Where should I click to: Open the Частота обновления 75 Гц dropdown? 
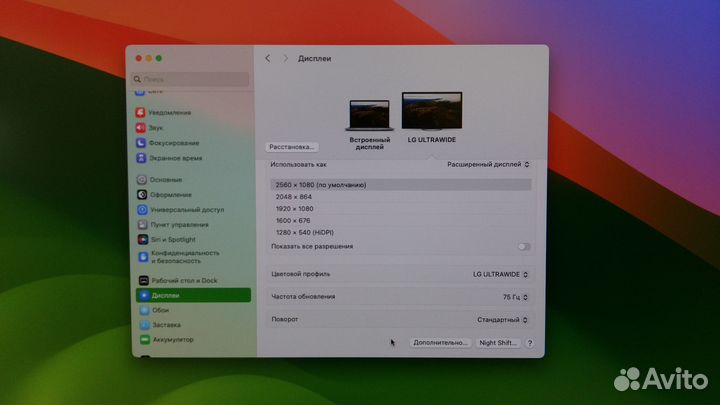[x=515, y=297]
